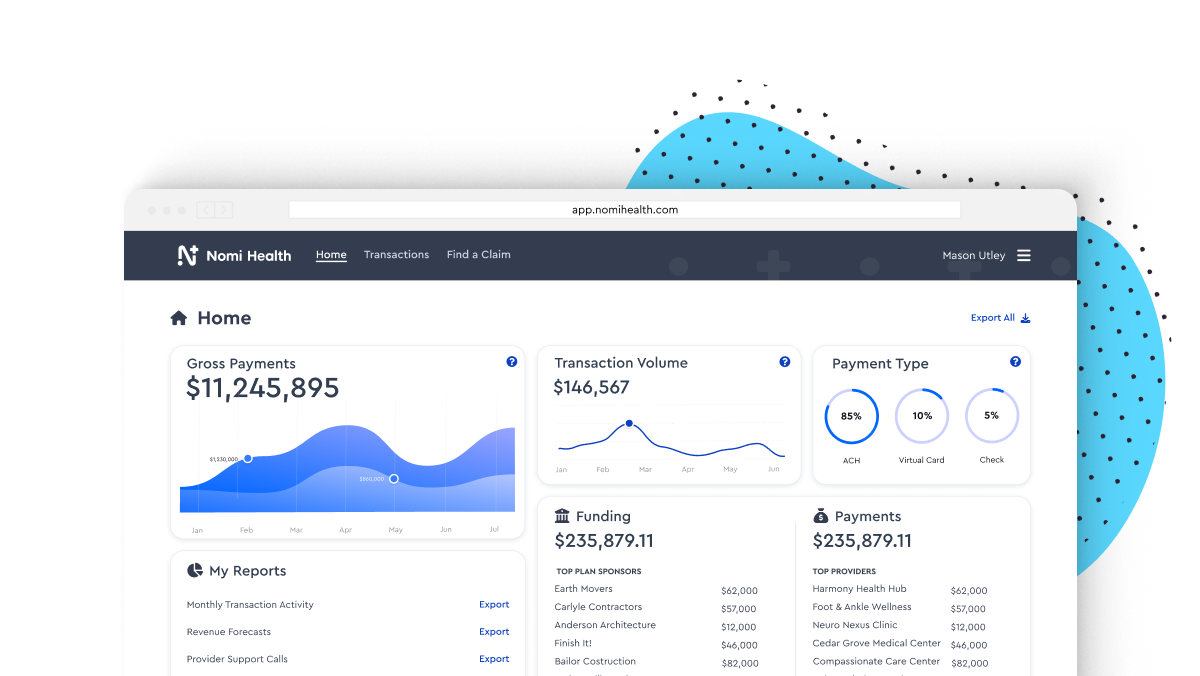Viewport: 1200px width, 676px height.
Task: Export the Revenue Forecasts report
Action: [494, 632]
